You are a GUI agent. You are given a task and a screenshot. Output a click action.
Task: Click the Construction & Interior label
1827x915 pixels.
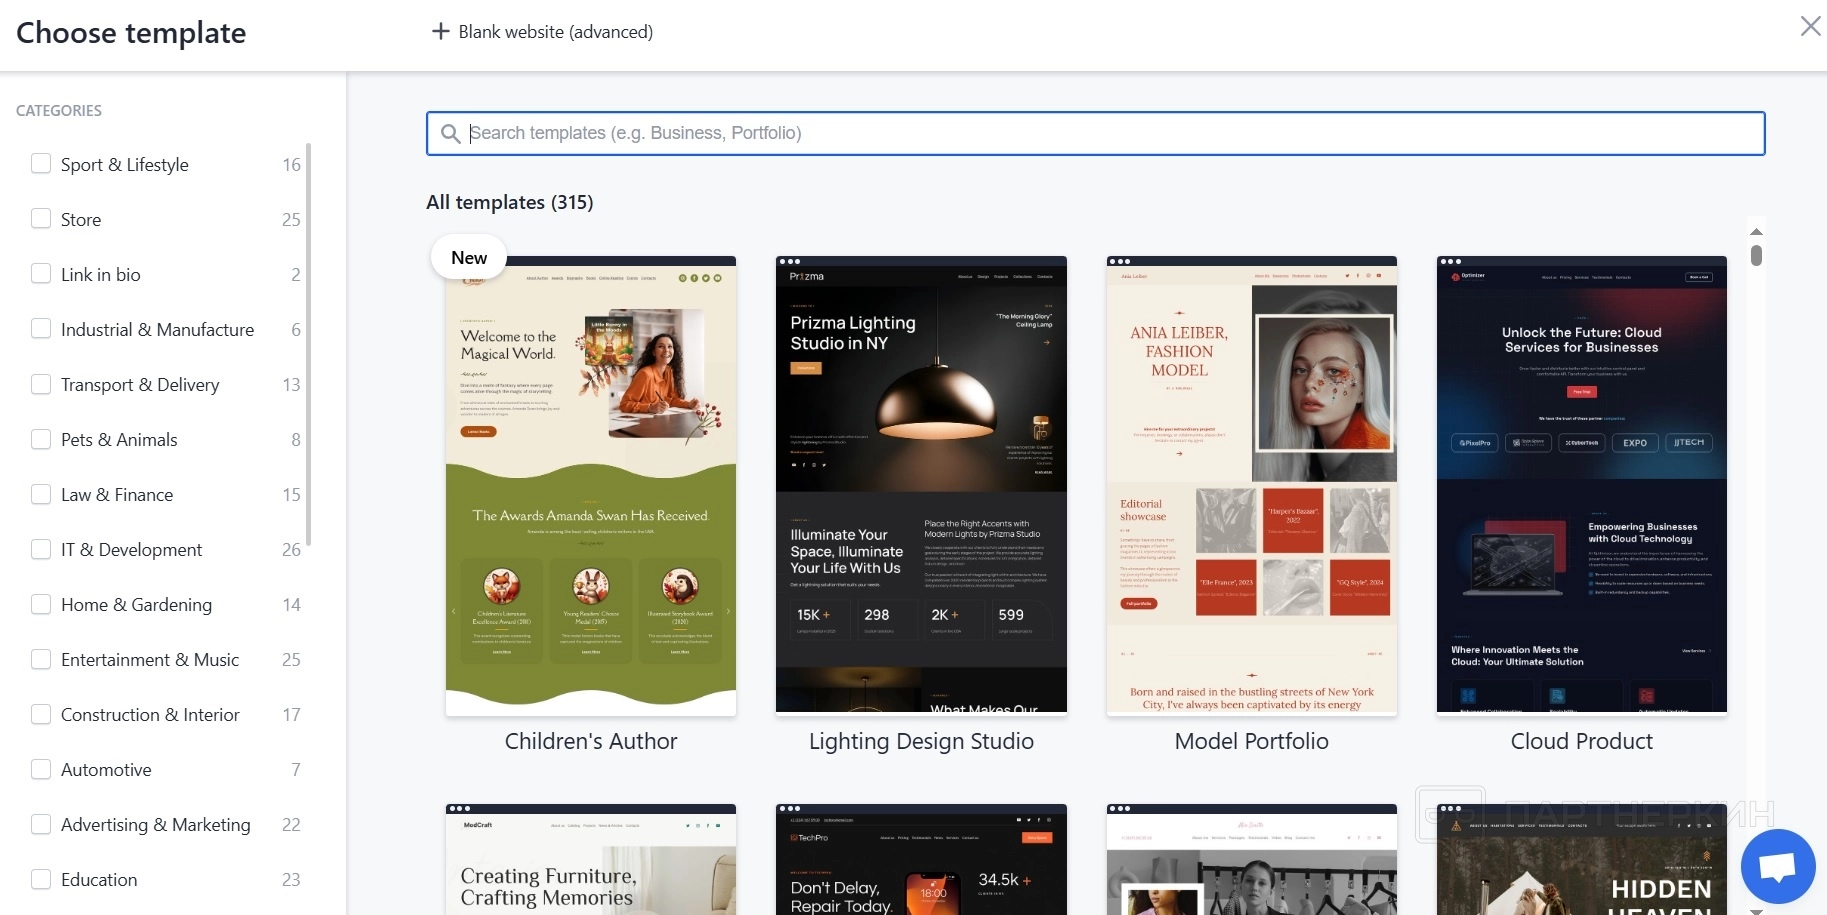click(x=150, y=715)
